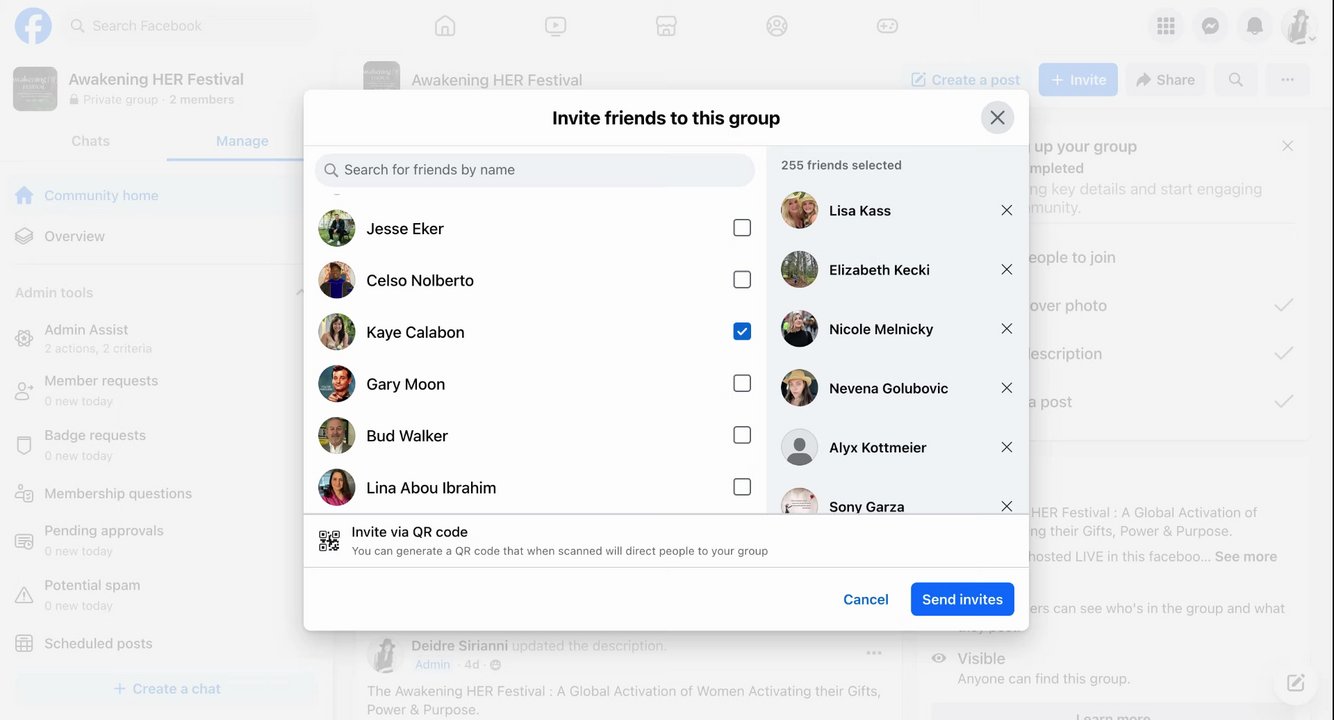Cancel the invite dialog
Screen dimensions: 1334x720
coord(866,599)
